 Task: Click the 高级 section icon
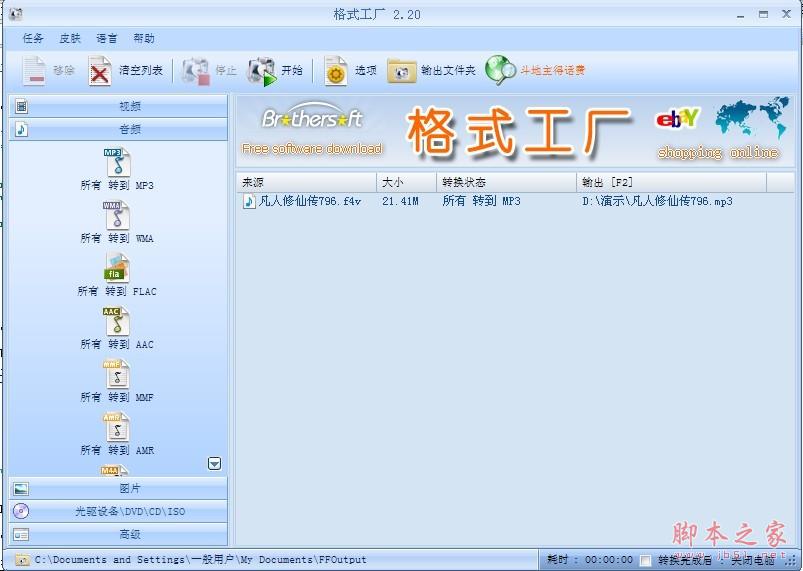click(21, 535)
